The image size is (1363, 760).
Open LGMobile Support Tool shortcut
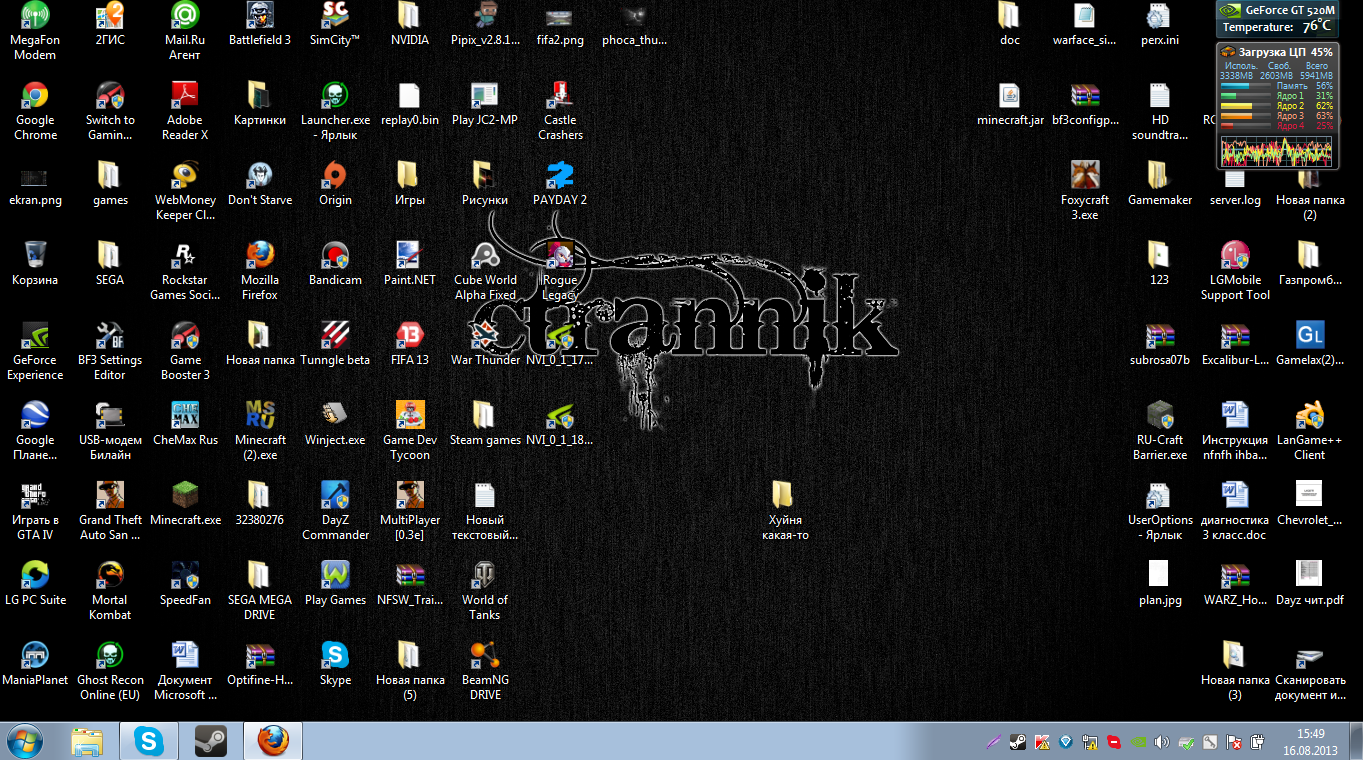1235,271
